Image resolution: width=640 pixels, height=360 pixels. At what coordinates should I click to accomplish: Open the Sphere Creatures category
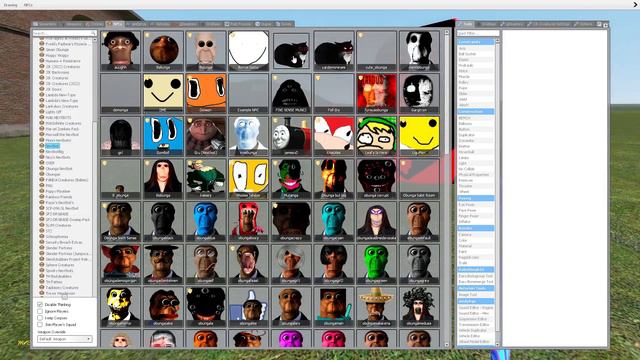[60, 265]
